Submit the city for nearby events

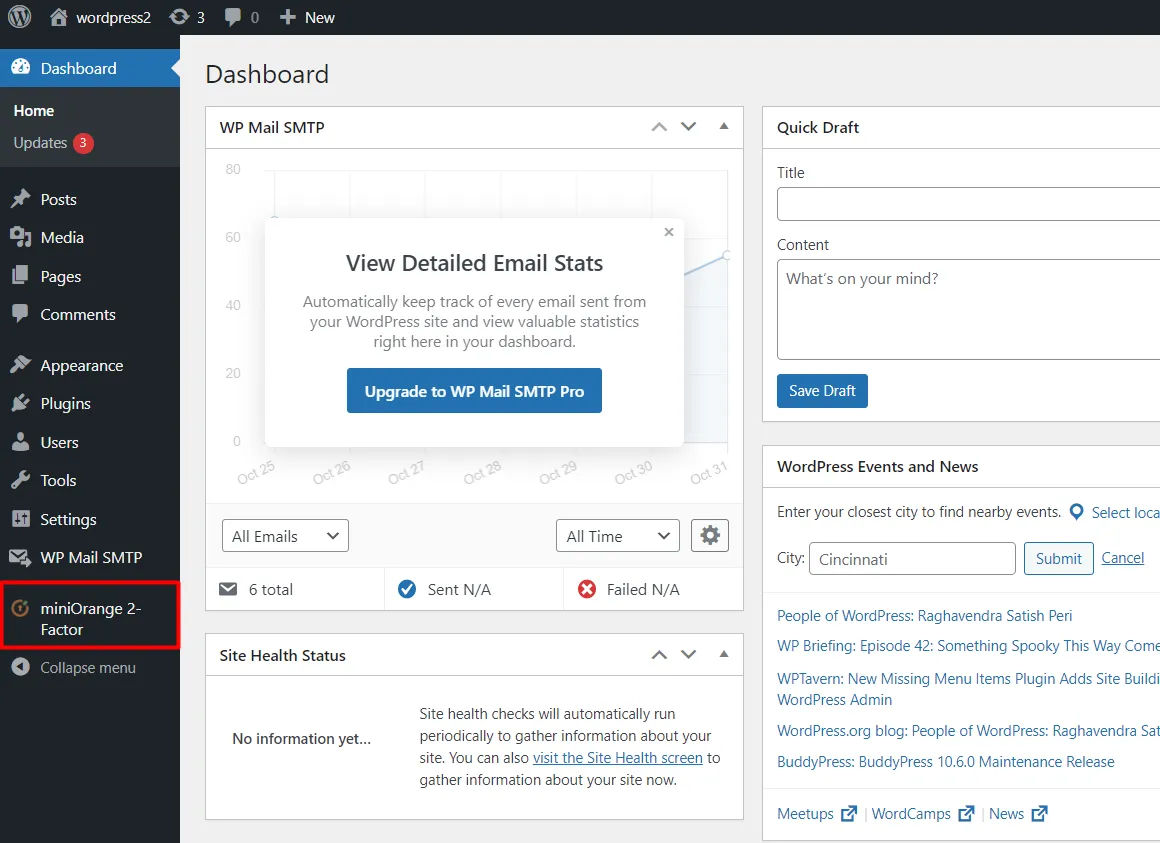tap(1059, 558)
